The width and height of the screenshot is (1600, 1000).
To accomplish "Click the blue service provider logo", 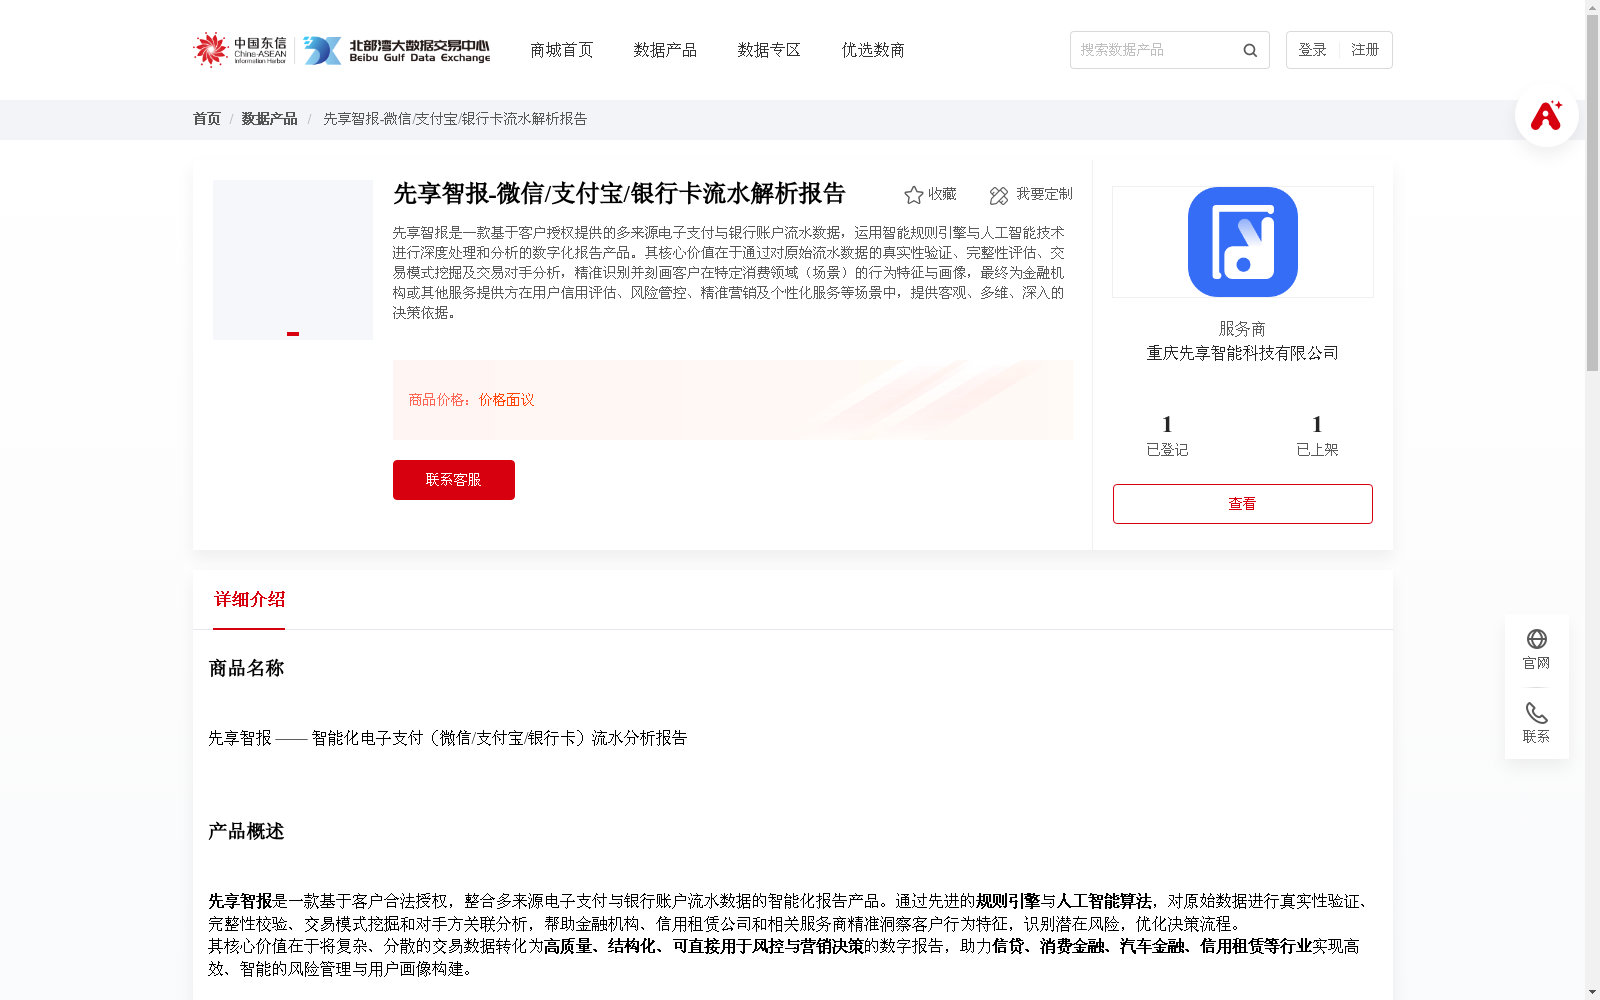I will pyautogui.click(x=1243, y=242).
